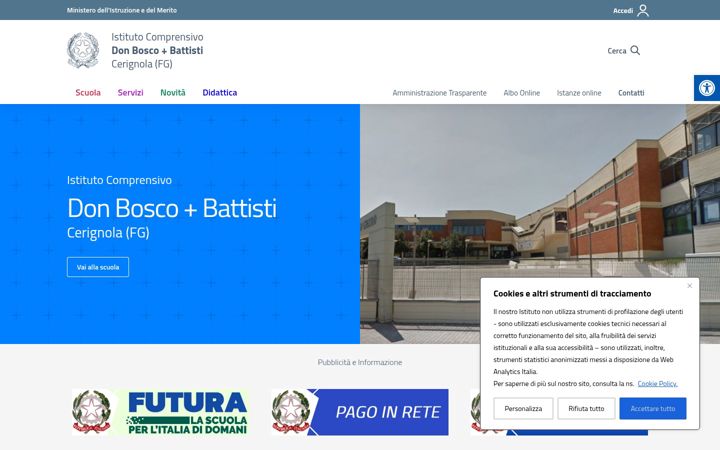The image size is (720, 450).
Task: Click the school name Don Bosco + Battisti in header
Action: (x=157, y=50)
